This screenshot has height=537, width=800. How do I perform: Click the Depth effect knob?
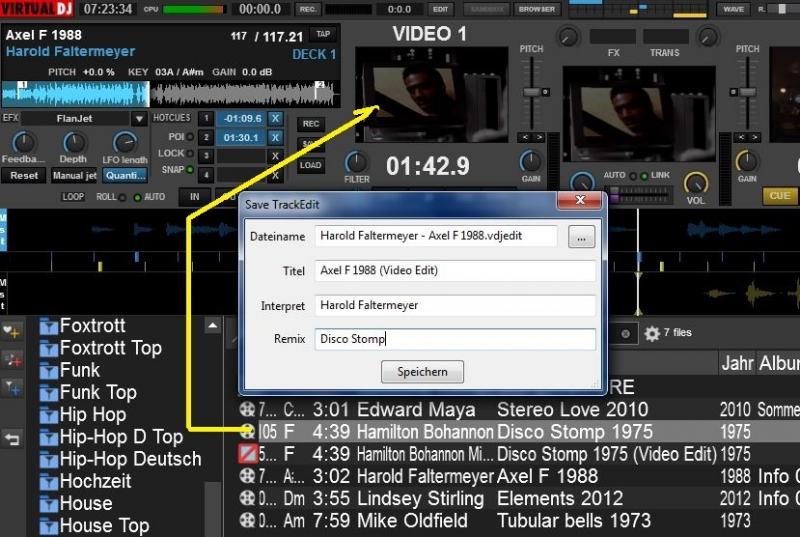click(x=74, y=143)
